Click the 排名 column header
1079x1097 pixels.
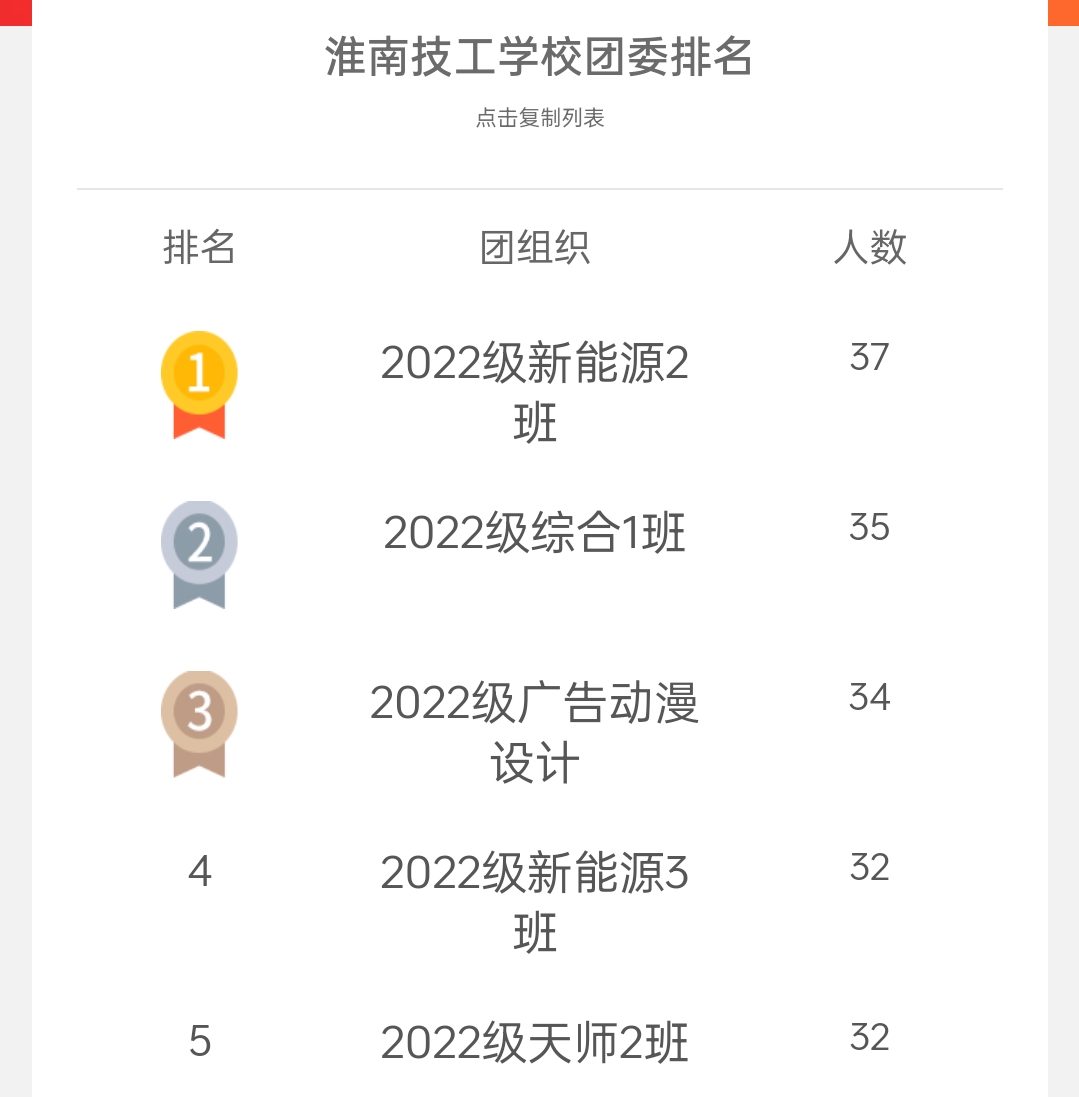click(199, 247)
